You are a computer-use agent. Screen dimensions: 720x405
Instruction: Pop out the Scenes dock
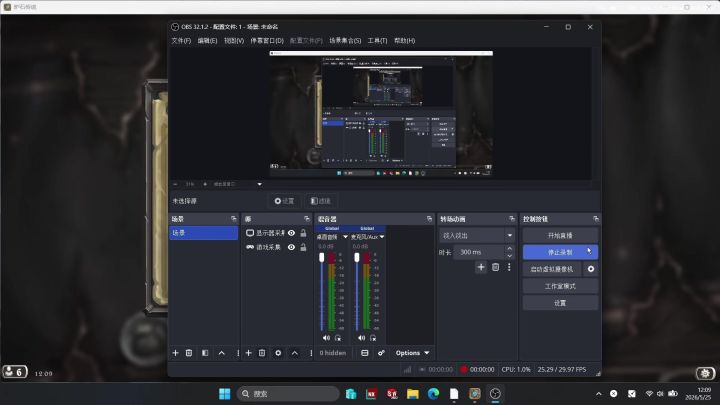point(234,219)
